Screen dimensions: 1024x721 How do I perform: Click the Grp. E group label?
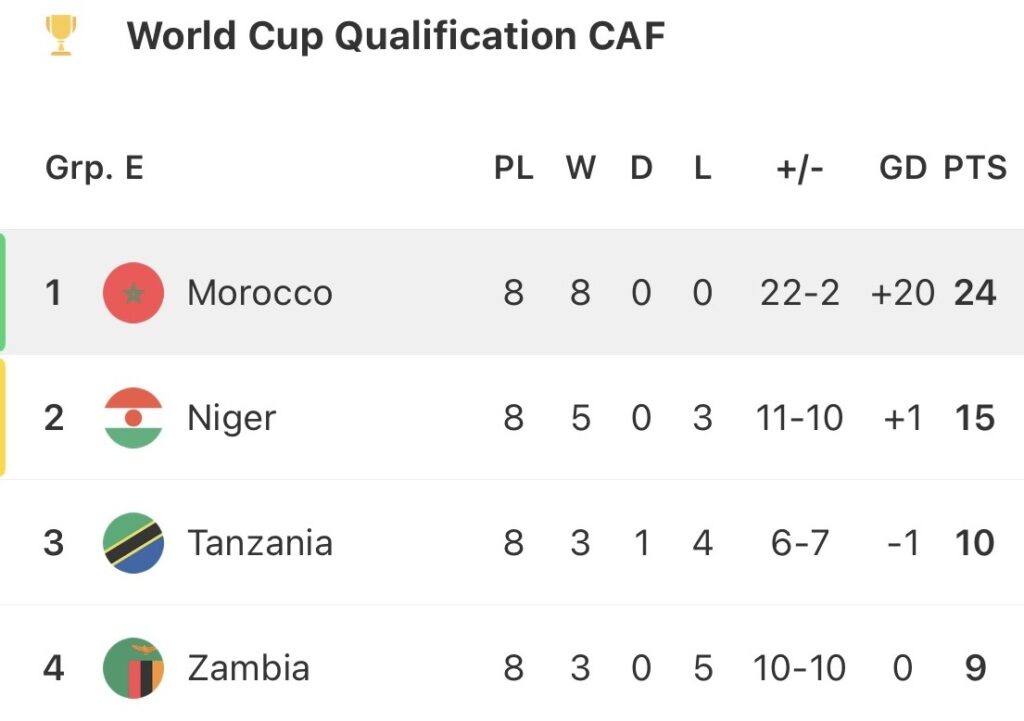(x=94, y=168)
